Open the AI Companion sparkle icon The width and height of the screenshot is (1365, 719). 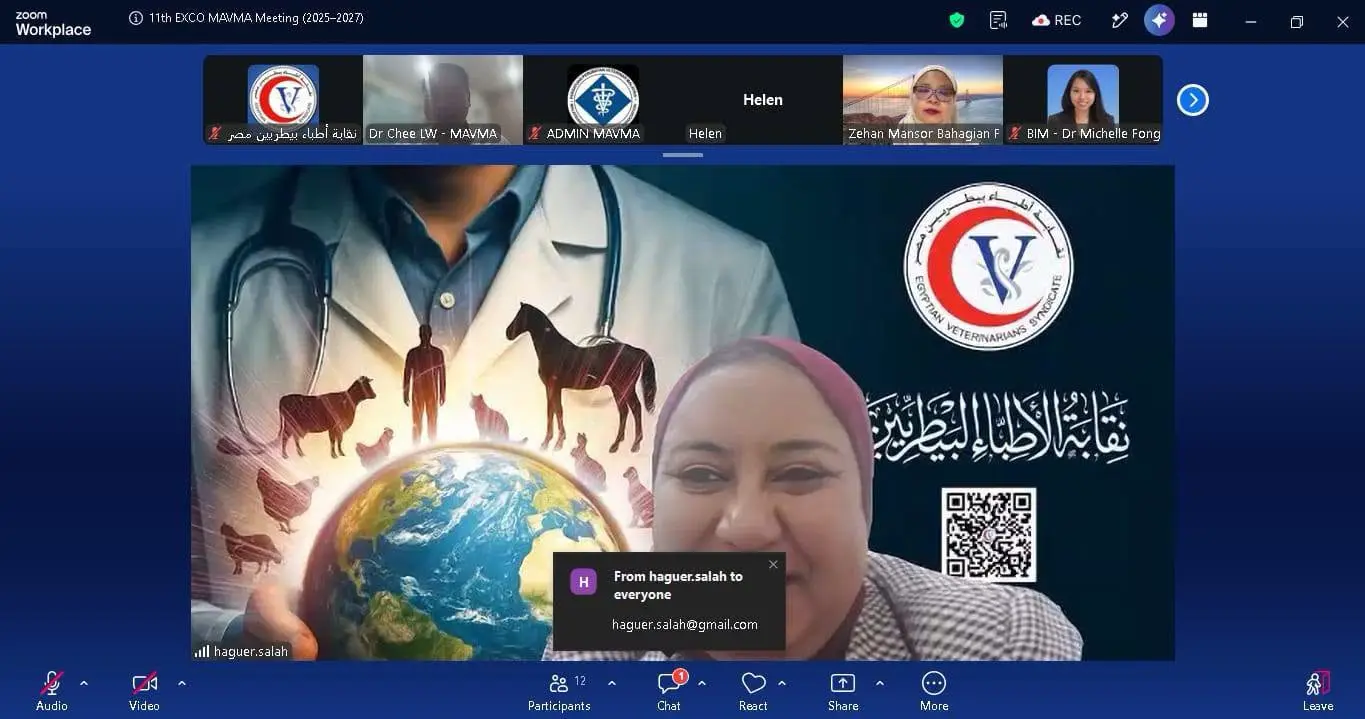coord(1159,20)
